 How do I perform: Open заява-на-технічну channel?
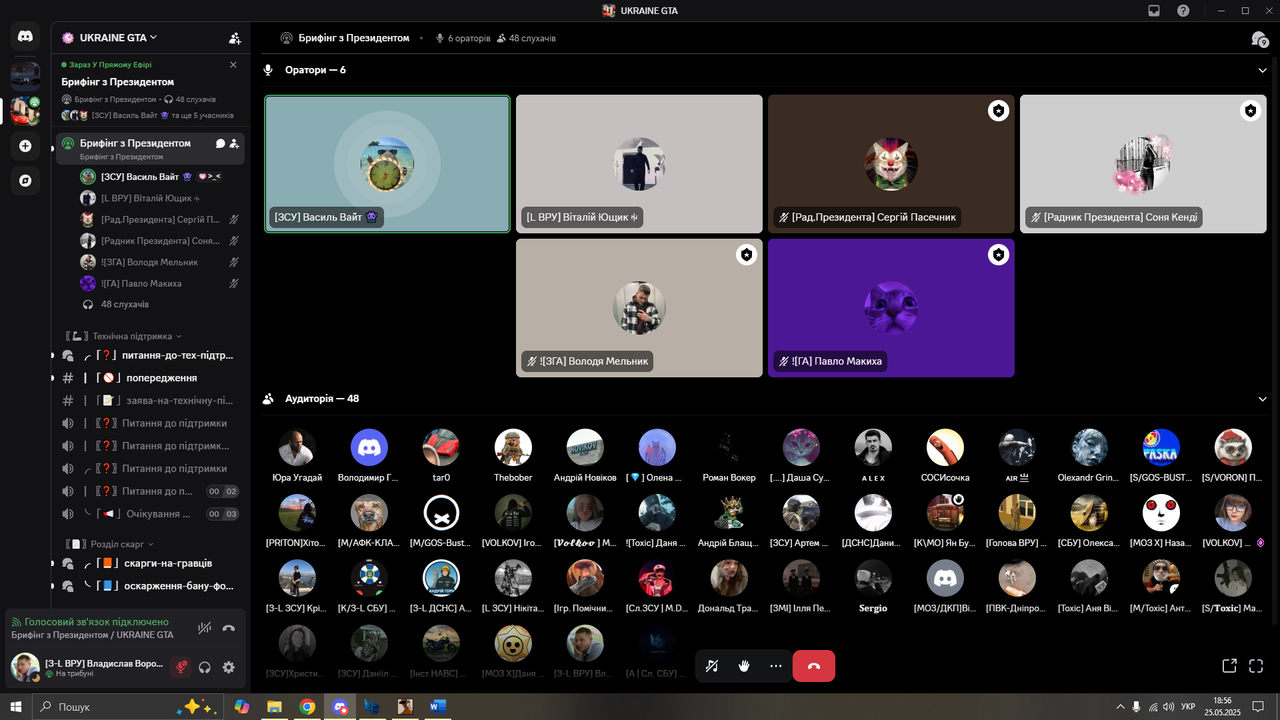coord(149,400)
